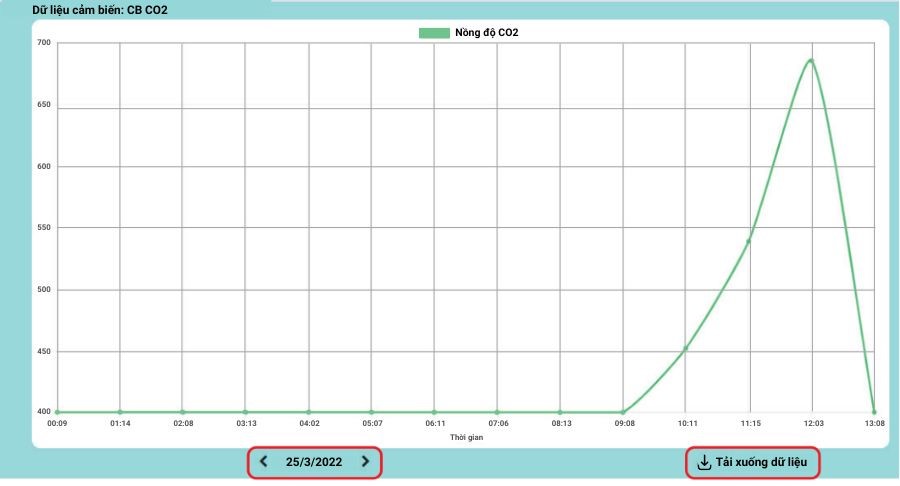Click the final data point at 13:08
The height and width of the screenshot is (486, 900).
[874, 412]
